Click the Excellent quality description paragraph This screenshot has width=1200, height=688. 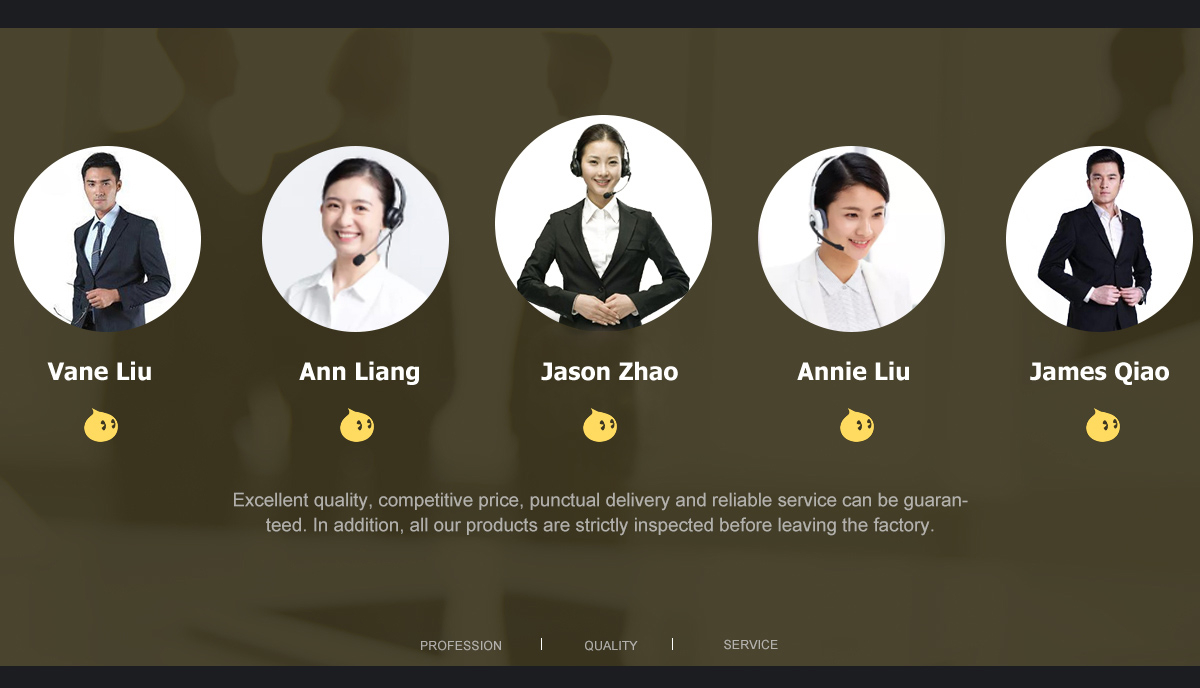[600, 512]
